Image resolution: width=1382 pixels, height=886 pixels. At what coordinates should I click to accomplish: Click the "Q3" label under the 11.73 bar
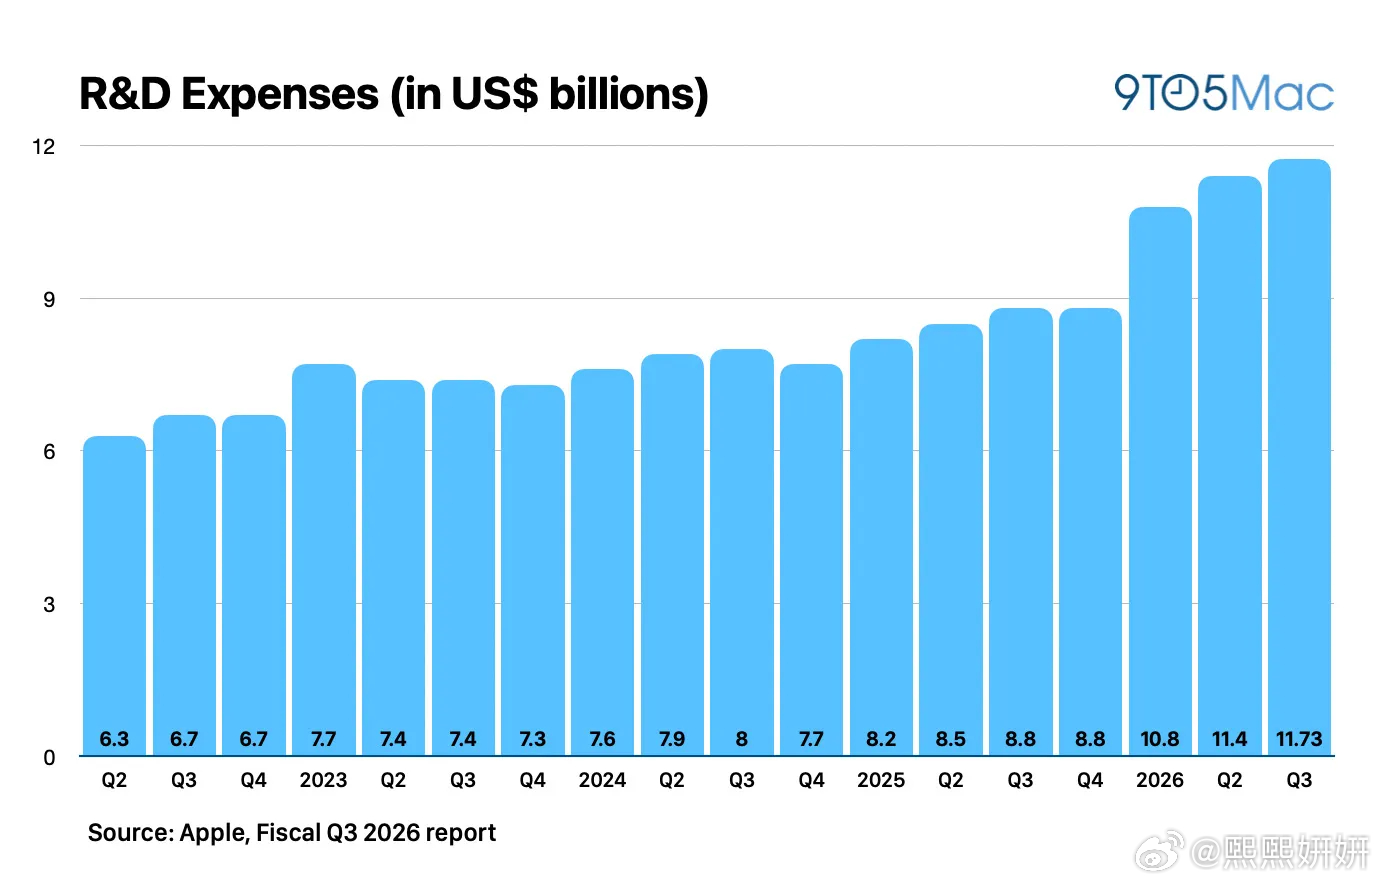pos(1299,780)
